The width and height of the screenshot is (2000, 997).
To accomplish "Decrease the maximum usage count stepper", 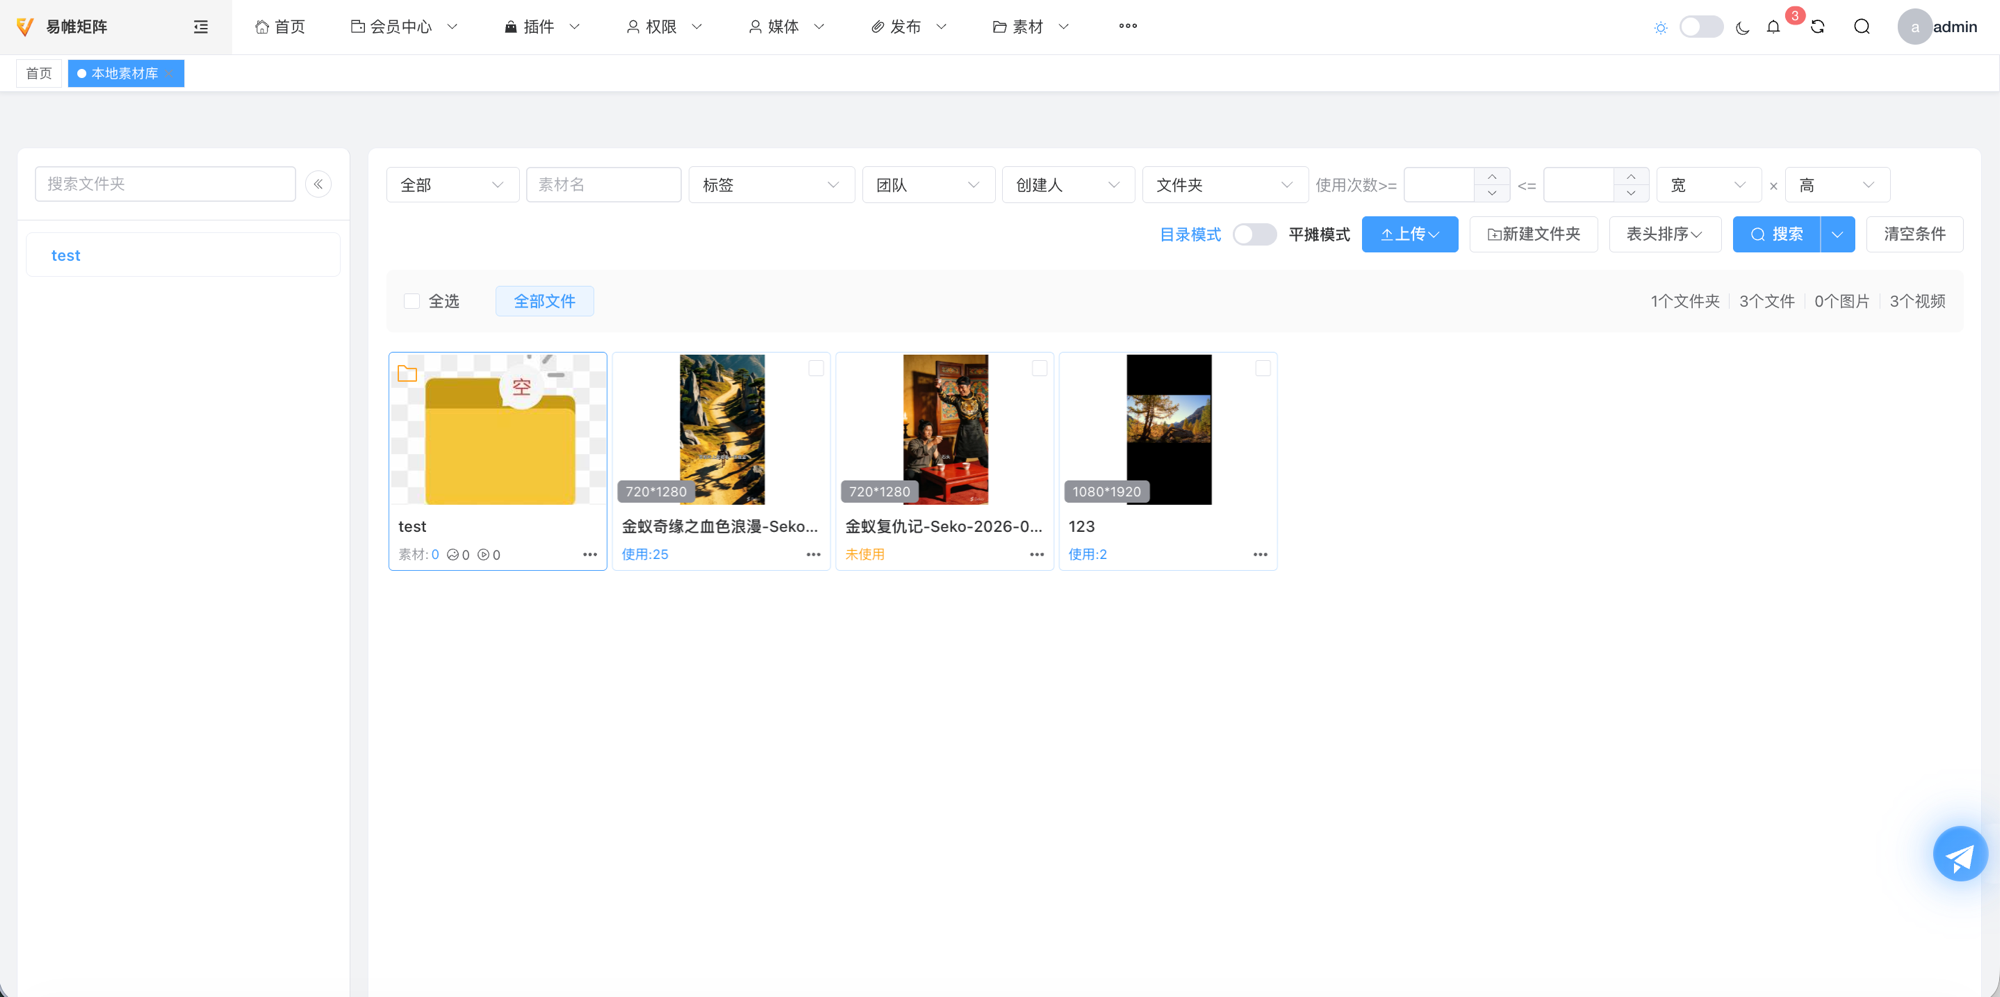I will (1631, 193).
